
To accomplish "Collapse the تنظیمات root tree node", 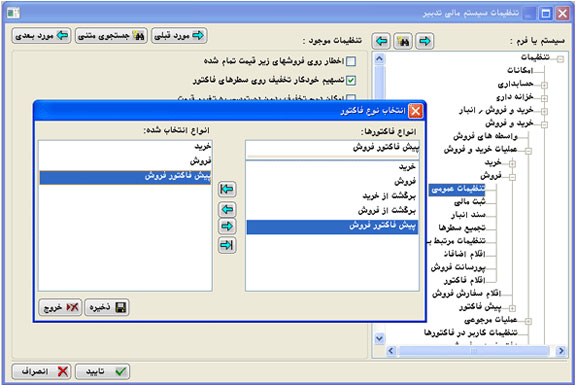I will pyautogui.click(x=560, y=59).
